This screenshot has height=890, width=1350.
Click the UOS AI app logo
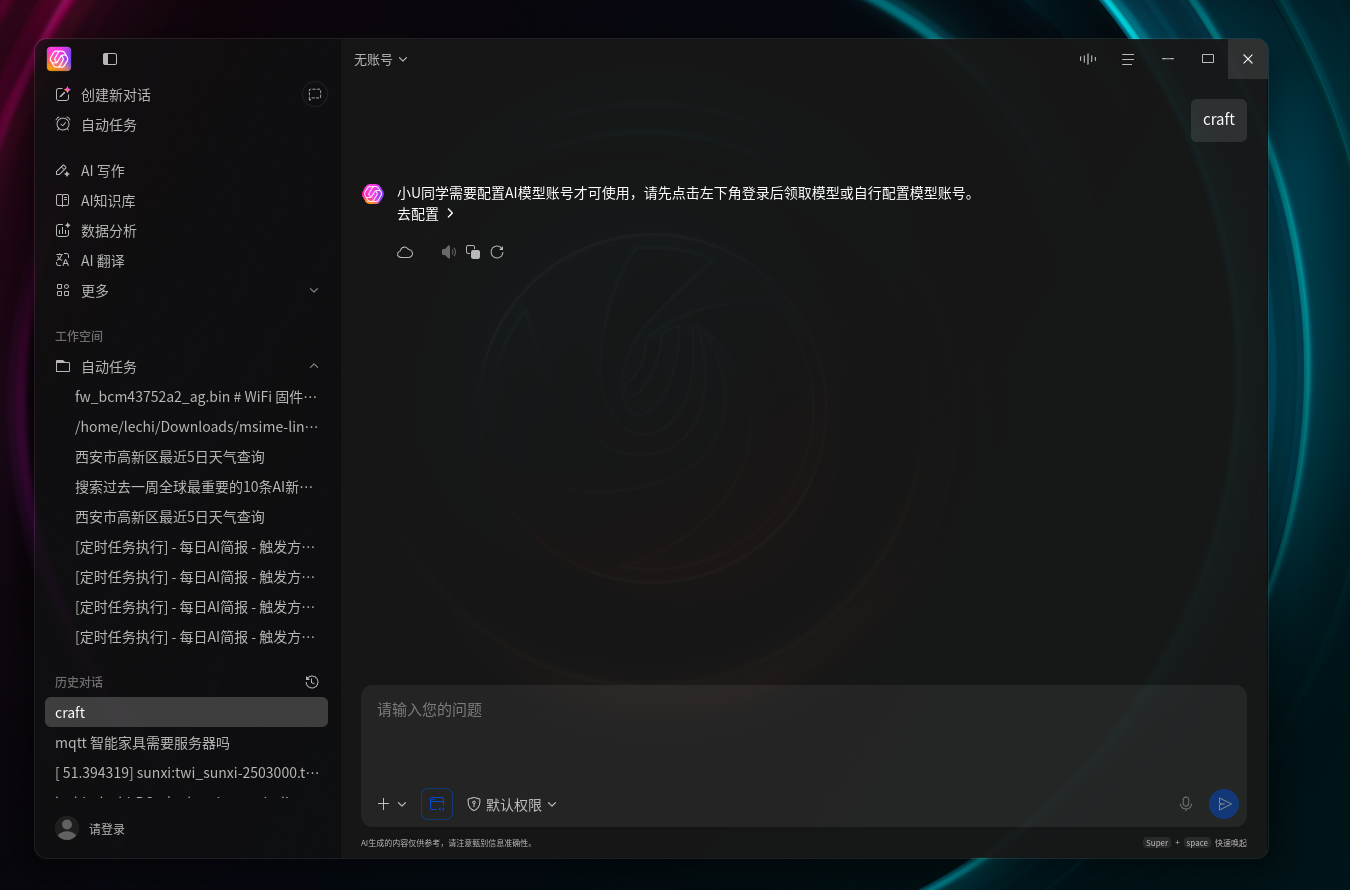tap(59, 59)
